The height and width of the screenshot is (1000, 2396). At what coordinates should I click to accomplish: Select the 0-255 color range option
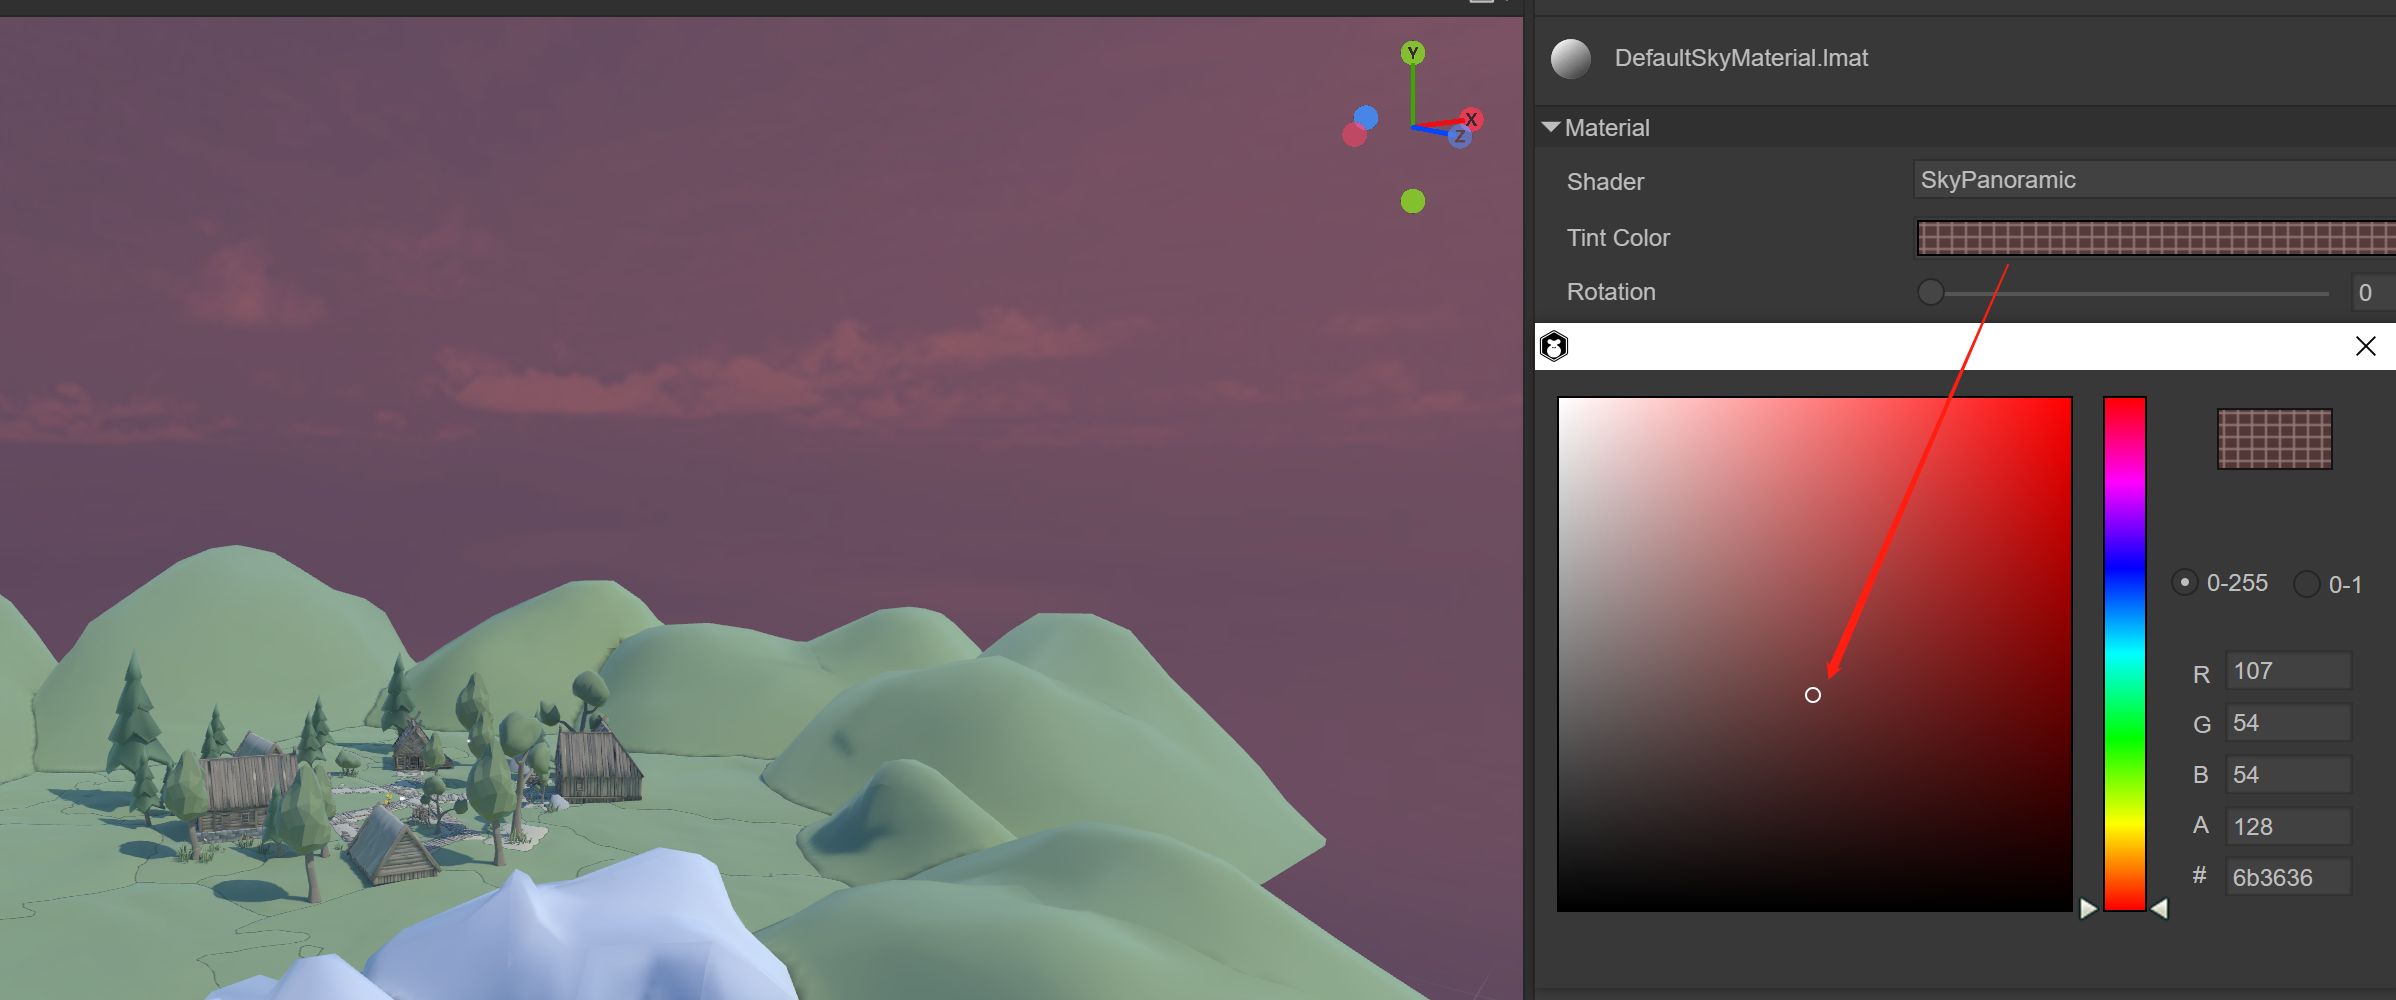(2185, 582)
